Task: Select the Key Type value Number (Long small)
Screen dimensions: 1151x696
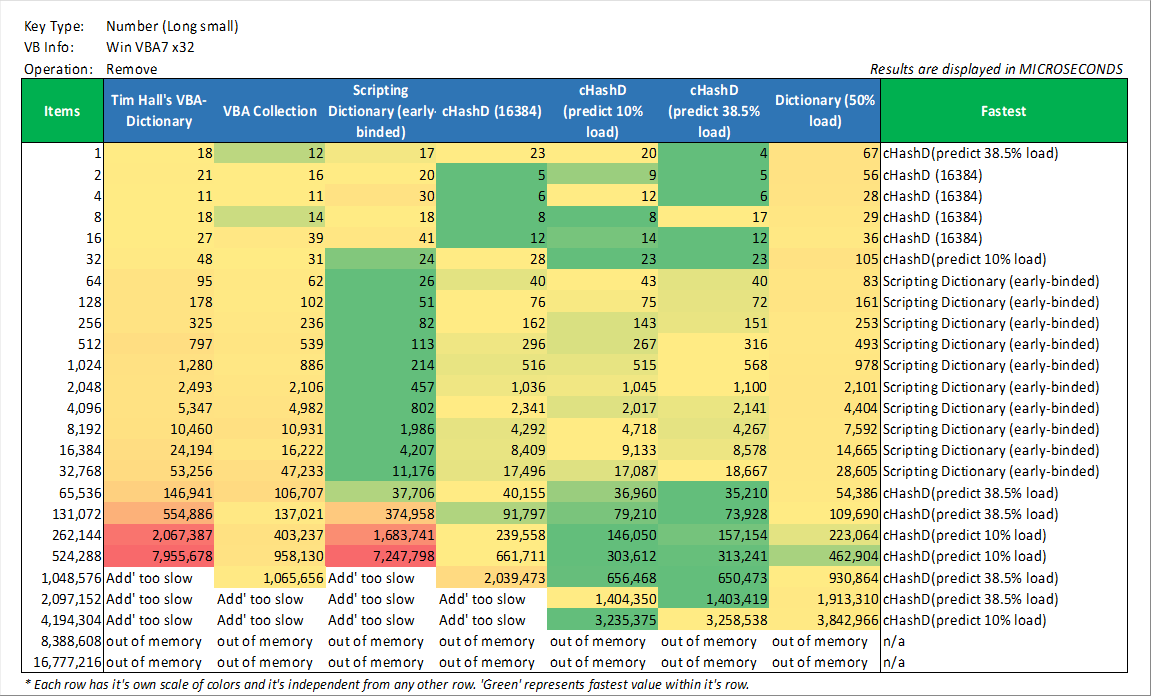Action: 172,27
